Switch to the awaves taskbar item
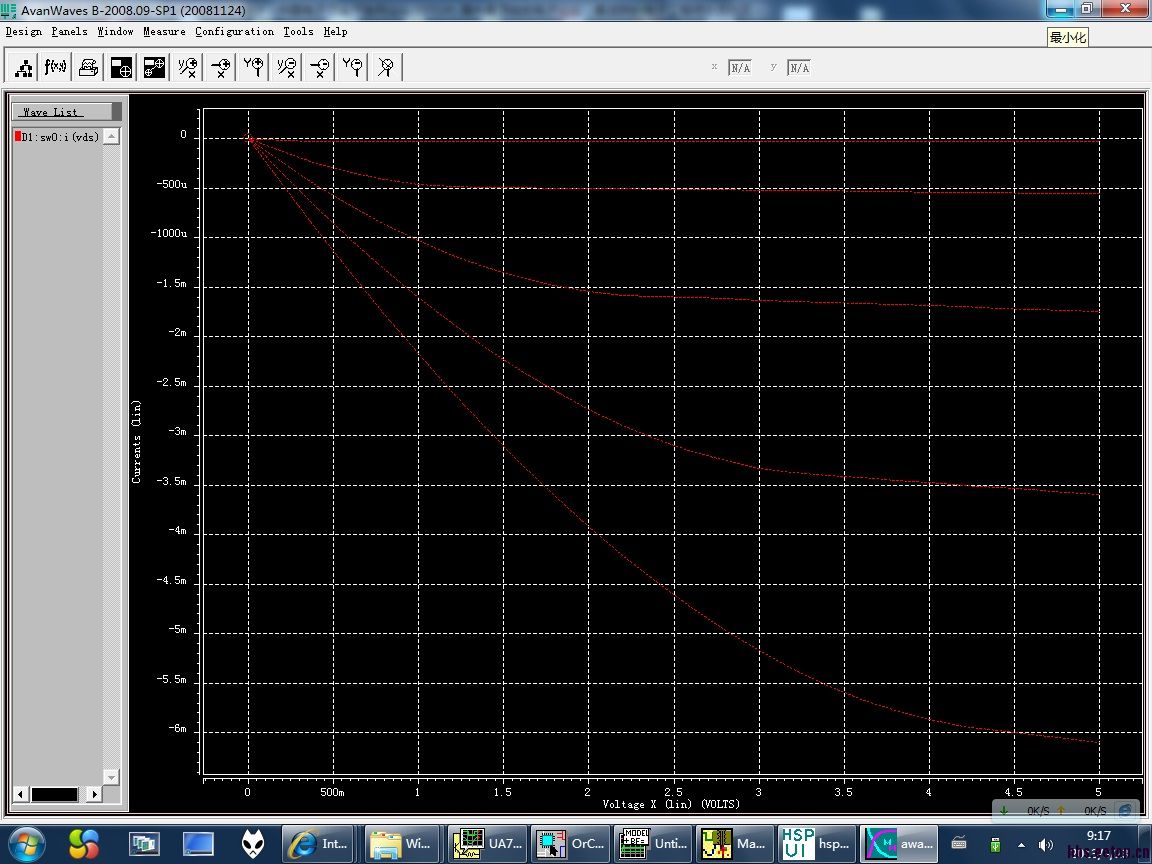Screen dimensions: 1152x864 click(x=899, y=843)
